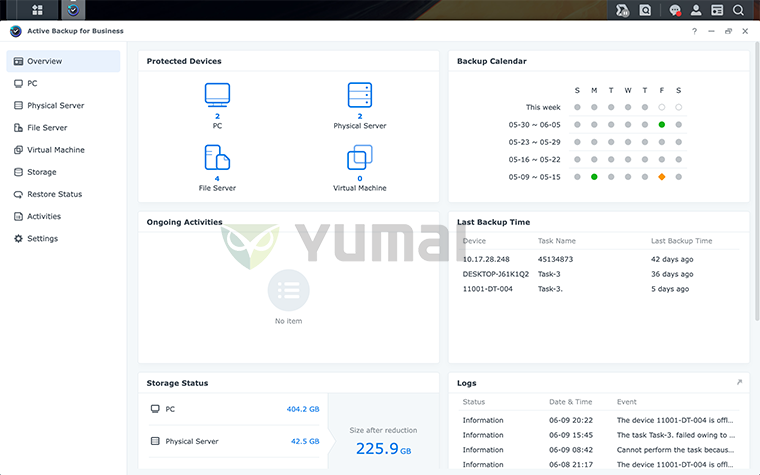The width and height of the screenshot is (760, 475).
Task: Click the vertical scrollbar on the right
Action: tap(757, 181)
